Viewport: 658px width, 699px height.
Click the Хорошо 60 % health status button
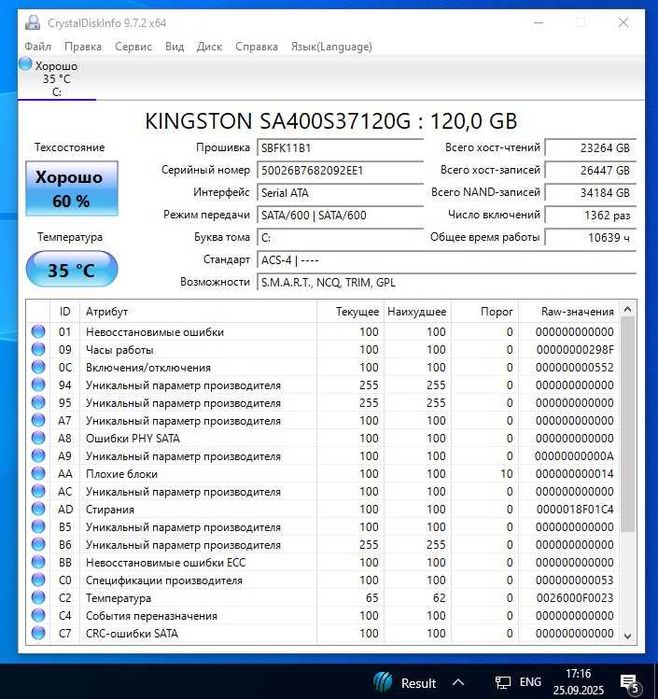tap(72, 189)
